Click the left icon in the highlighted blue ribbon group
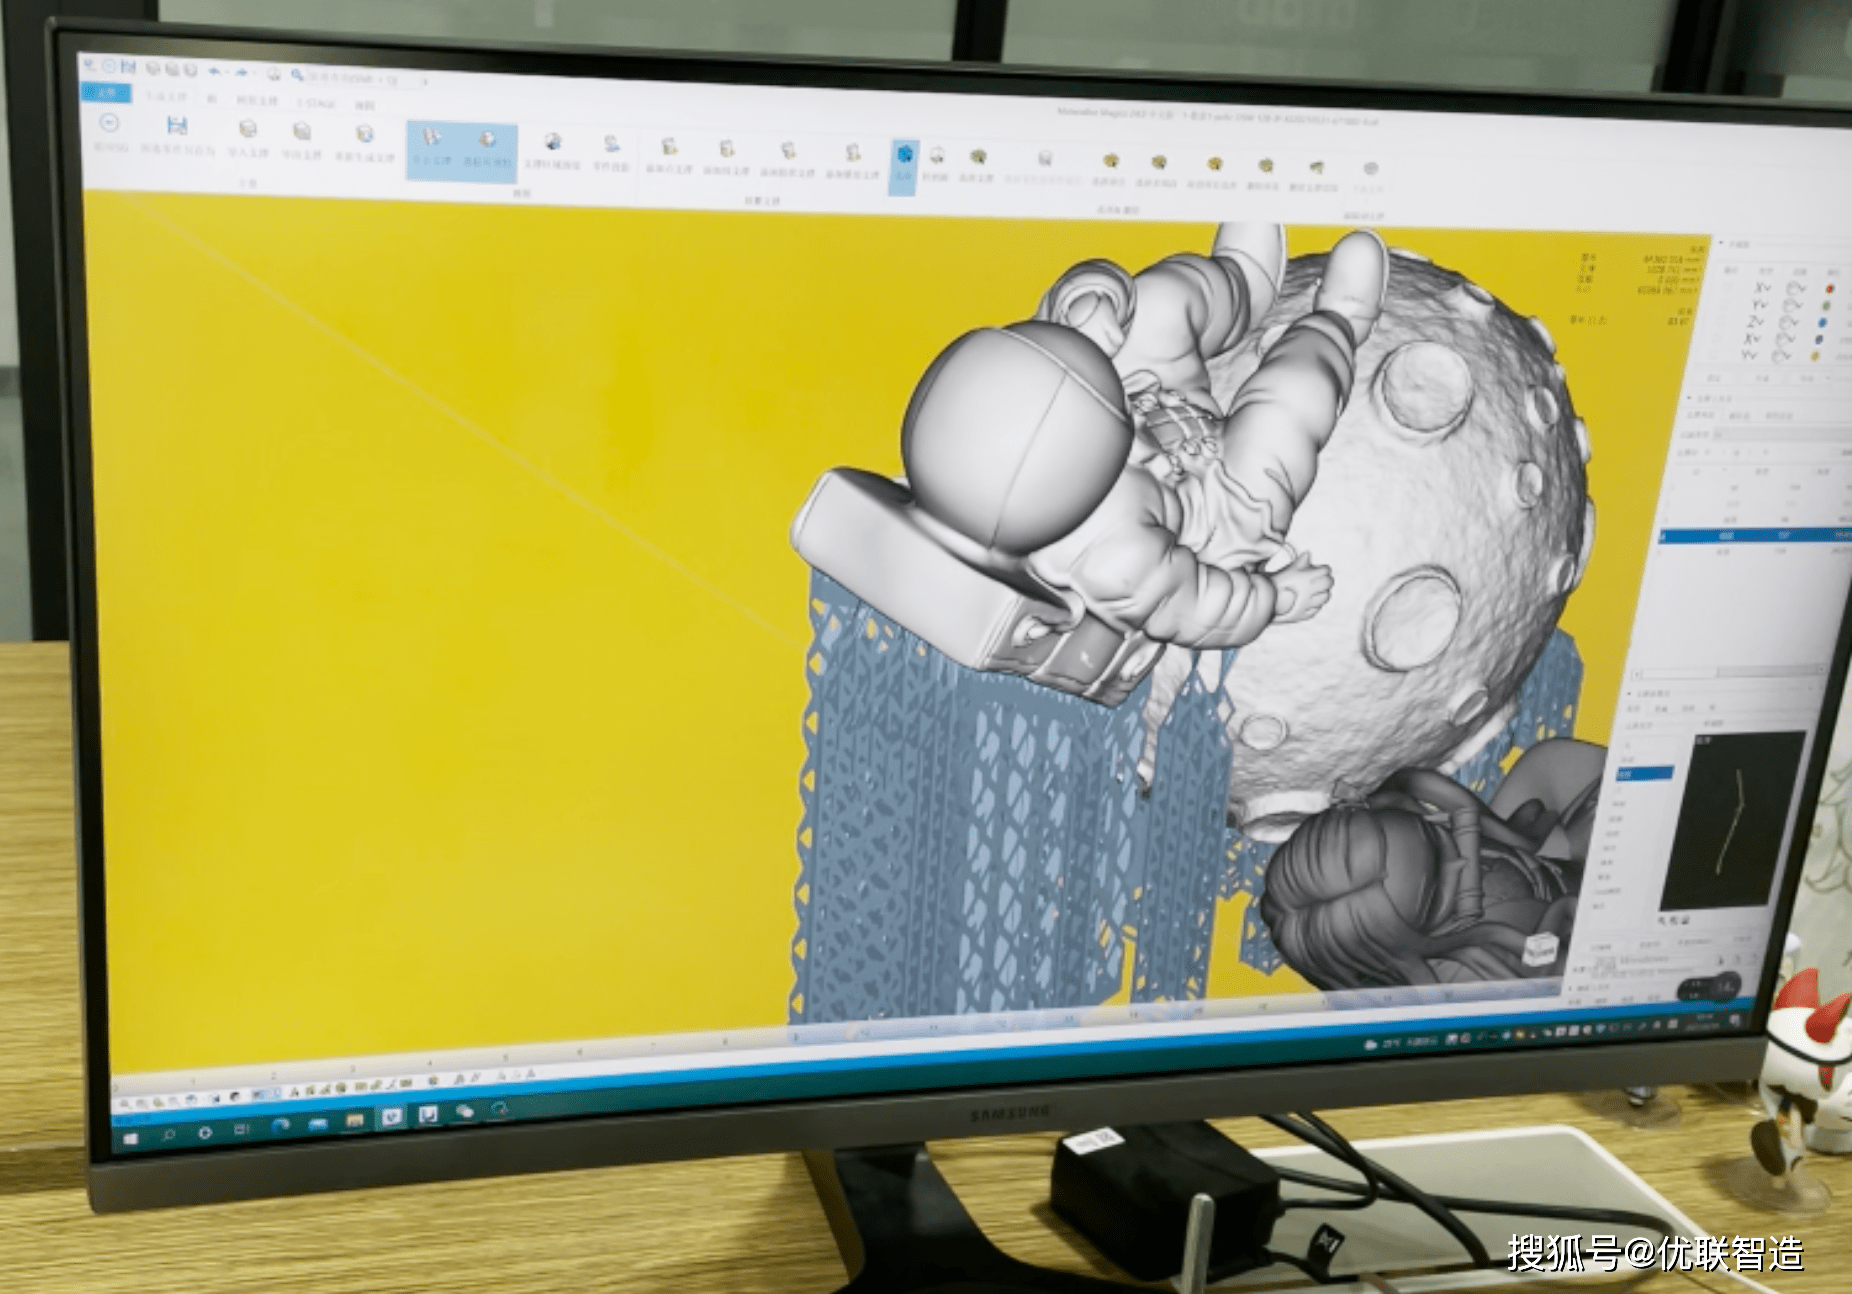 [431, 136]
